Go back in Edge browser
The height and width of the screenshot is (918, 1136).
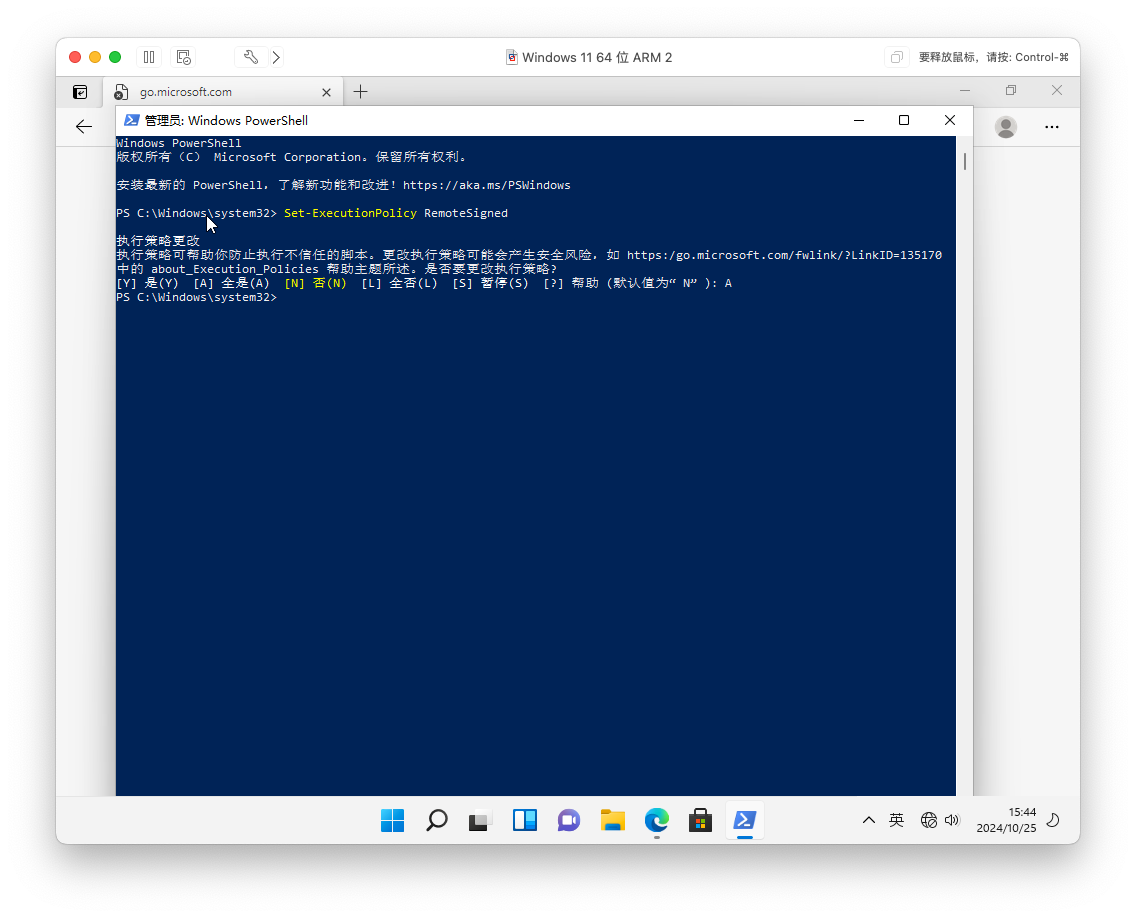point(84,127)
